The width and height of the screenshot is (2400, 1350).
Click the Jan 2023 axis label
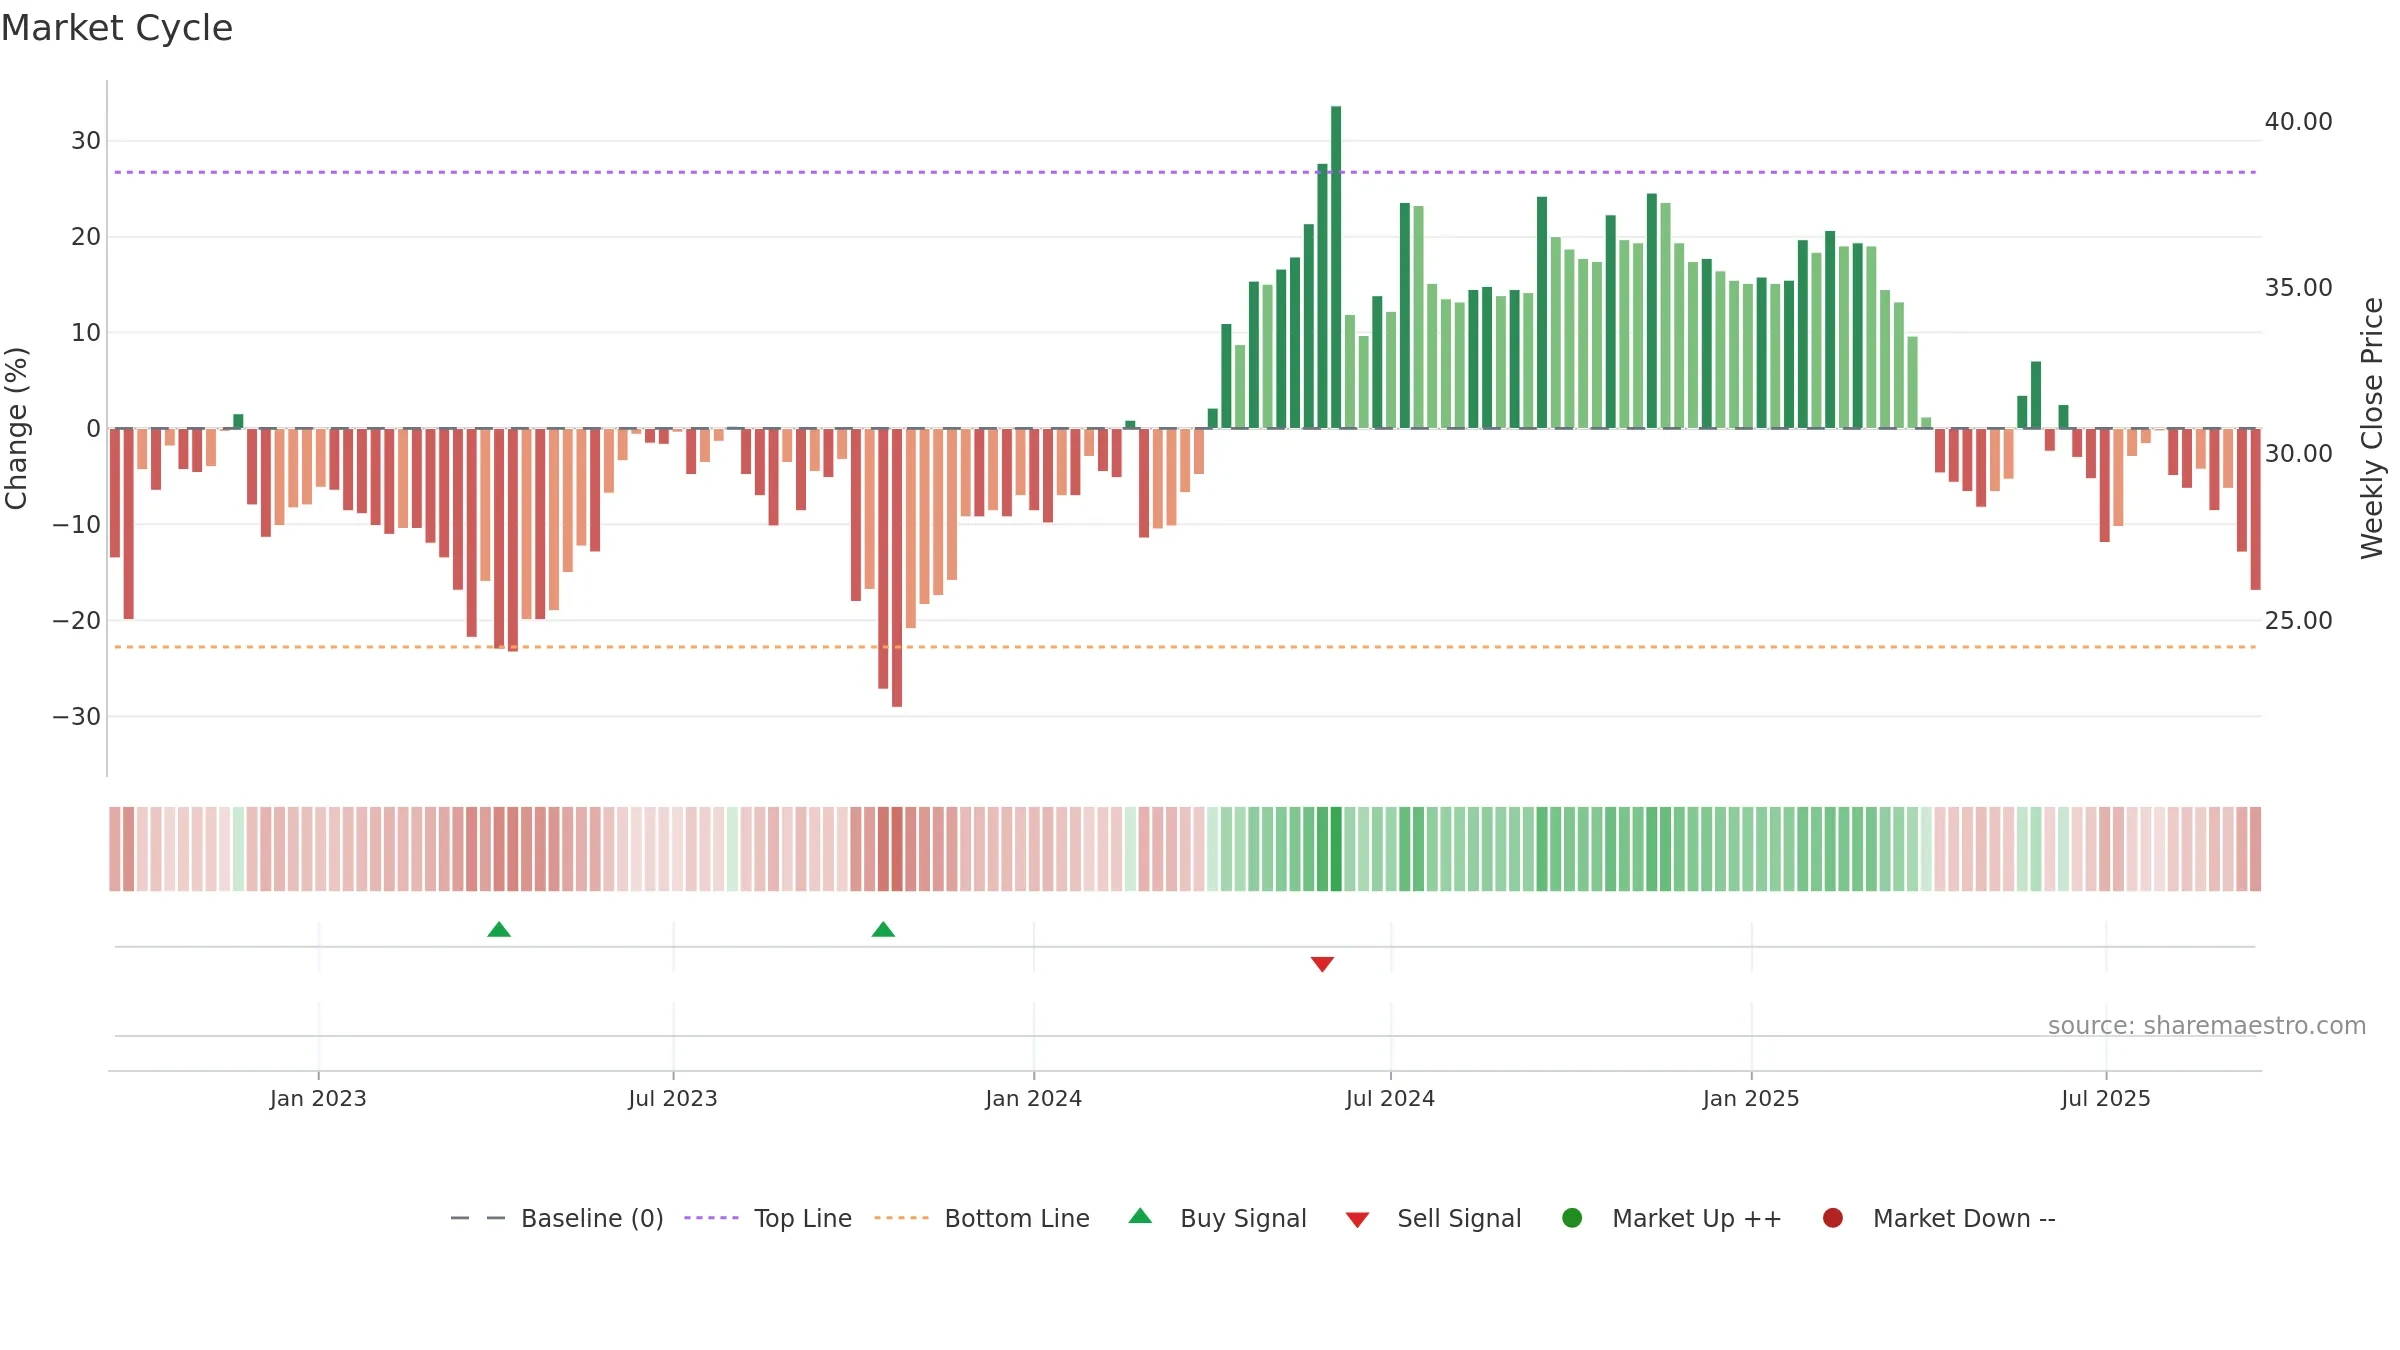318,1098
